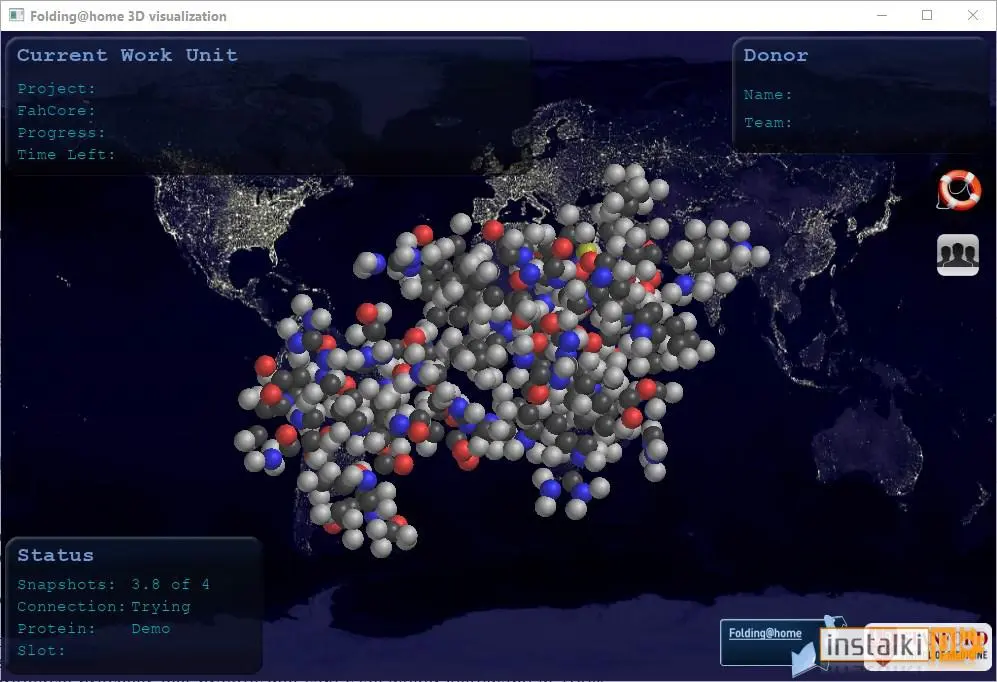
Task: Close the Folding@home 3D visualization window
Action: 973,15
